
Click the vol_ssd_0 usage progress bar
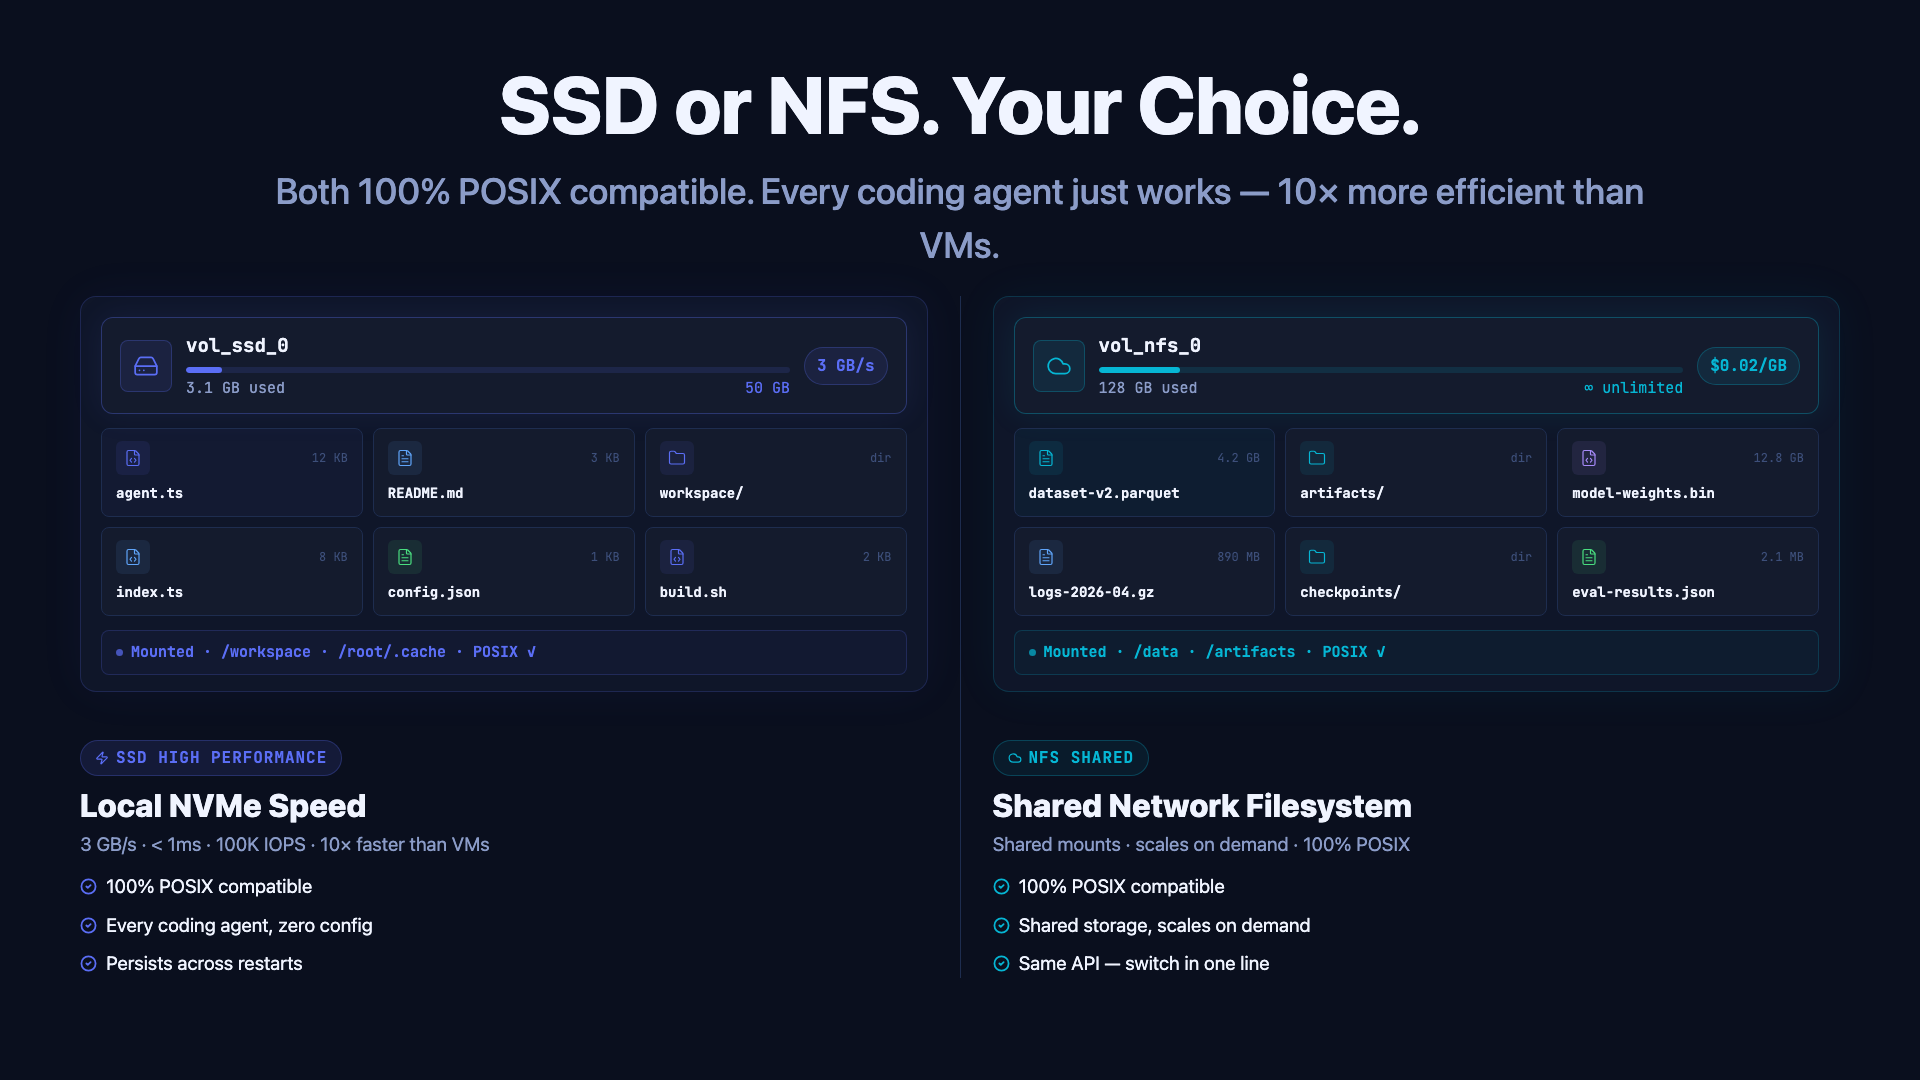[x=488, y=370]
